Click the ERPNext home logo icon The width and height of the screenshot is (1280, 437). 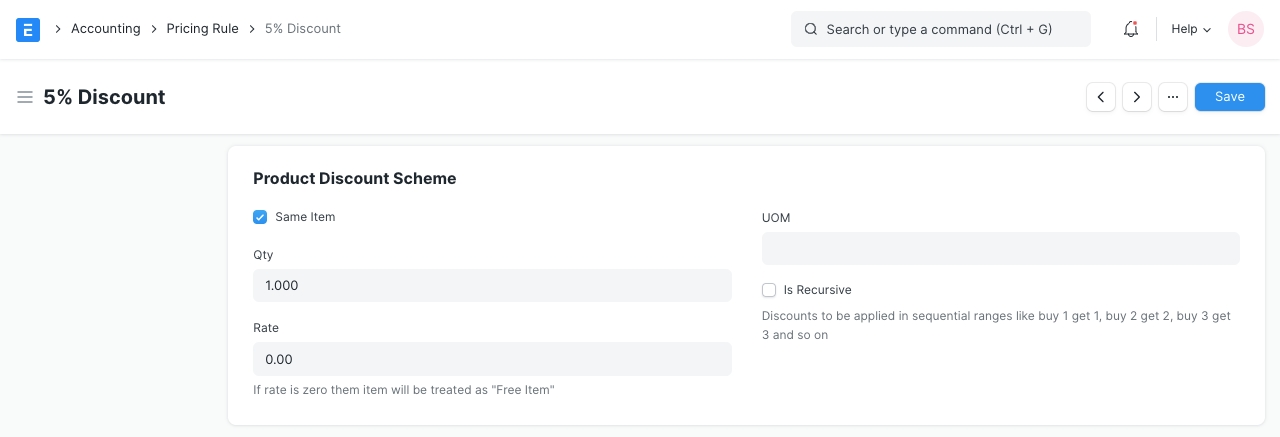[28, 29]
